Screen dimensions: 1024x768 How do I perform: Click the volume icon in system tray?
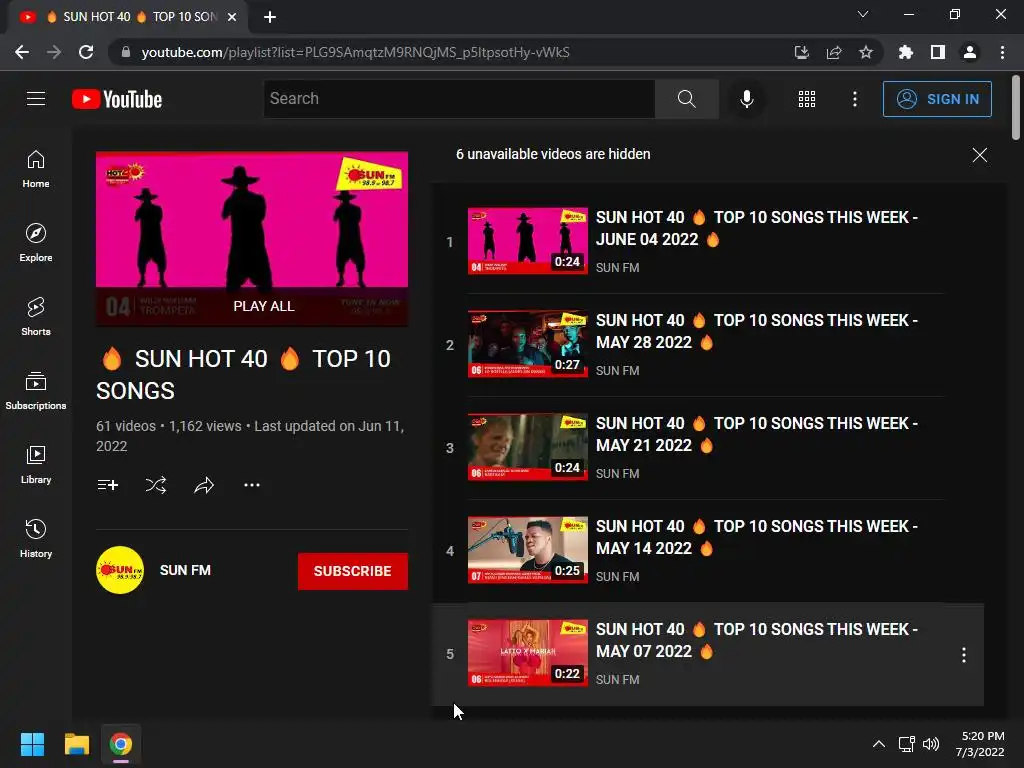point(931,744)
